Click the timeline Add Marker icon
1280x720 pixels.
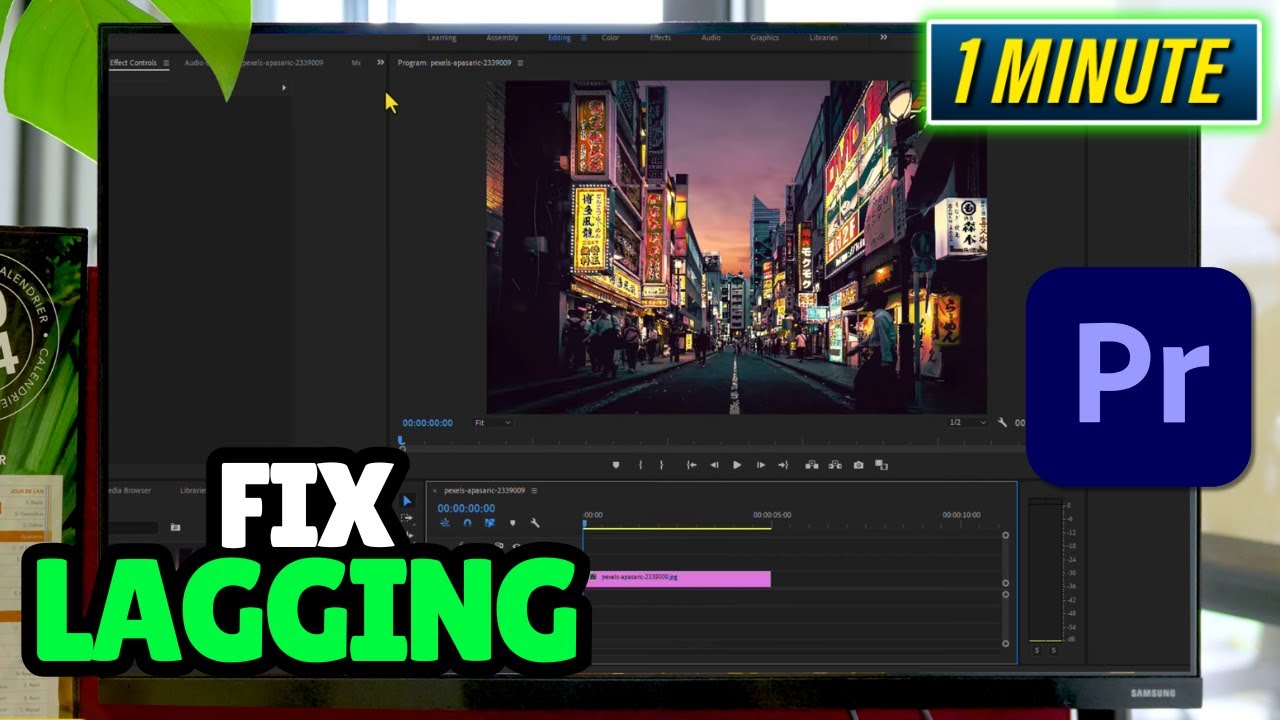pyautogui.click(x=512, y=523)
